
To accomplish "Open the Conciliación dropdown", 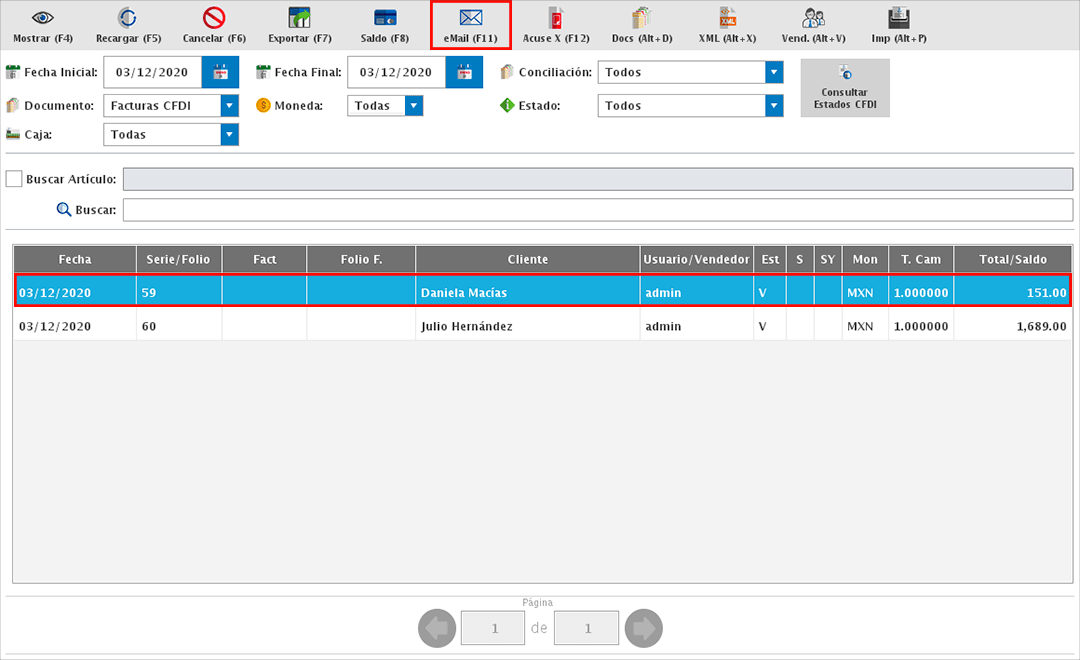I will [x=773, y=72].
